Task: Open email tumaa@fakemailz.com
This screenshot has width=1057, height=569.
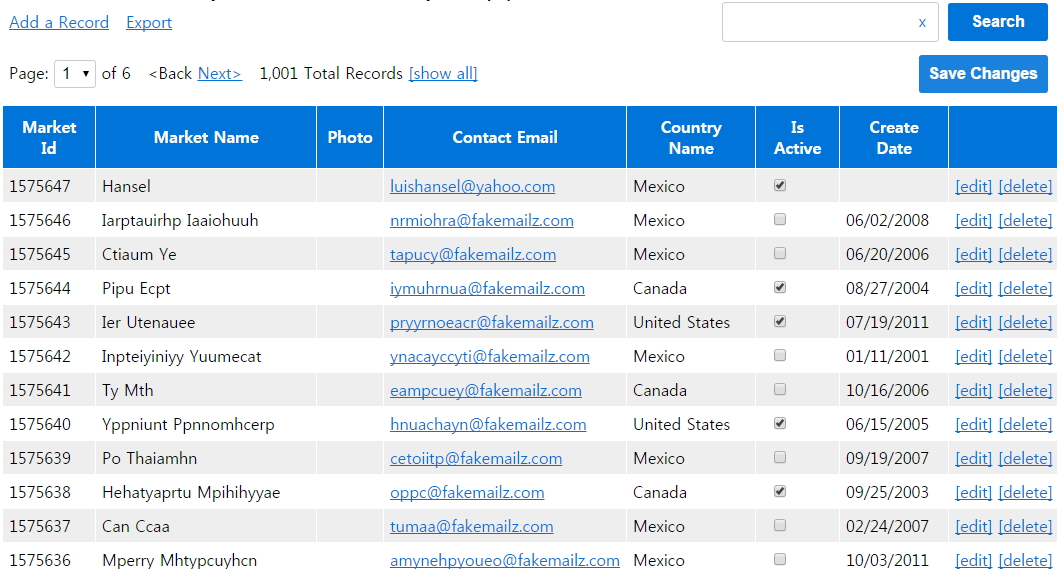Action: pos(472,527)
